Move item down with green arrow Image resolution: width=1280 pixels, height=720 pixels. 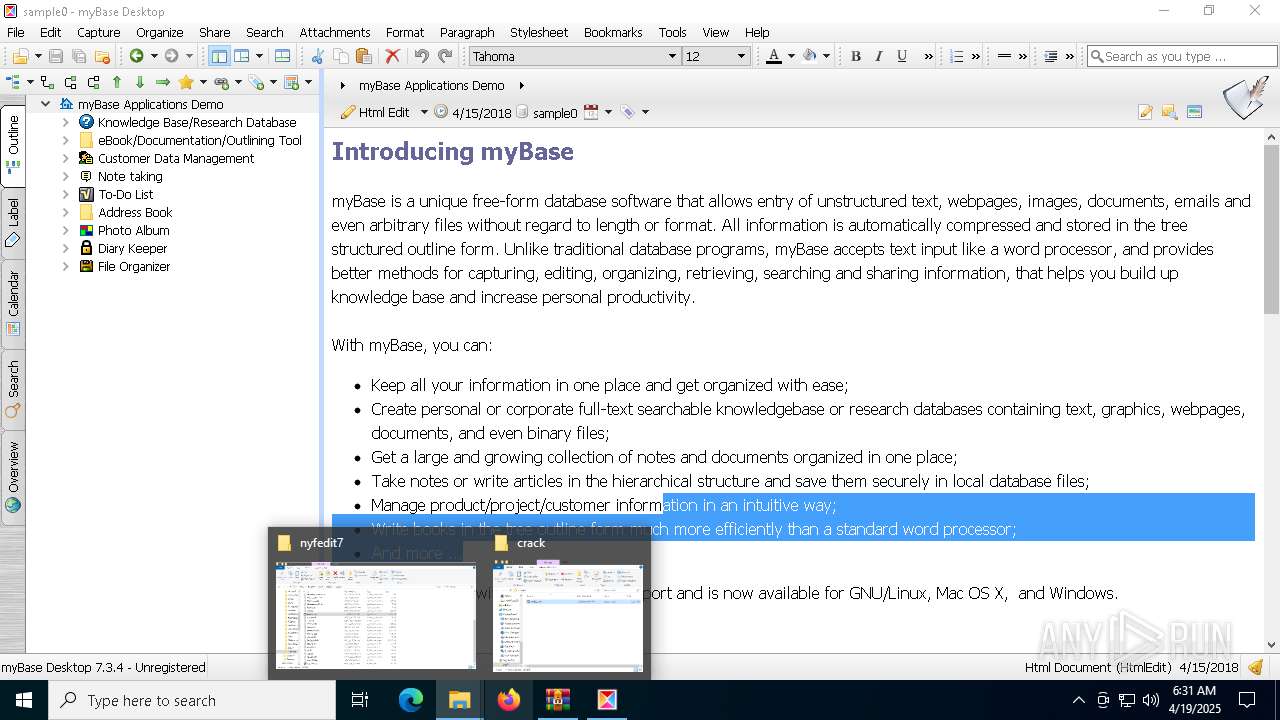140,82
